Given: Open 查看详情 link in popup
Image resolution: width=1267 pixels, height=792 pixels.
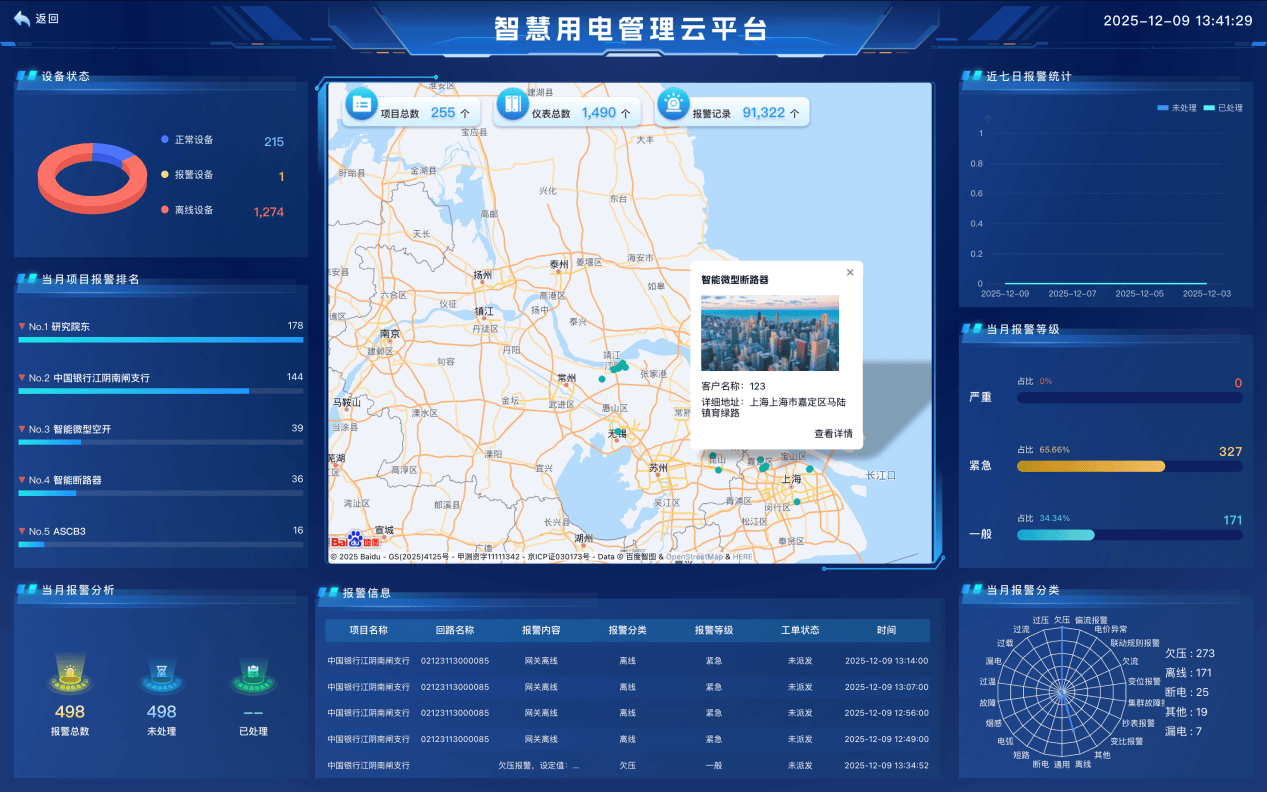Looking at the screenshot, I should coord(833,434).
